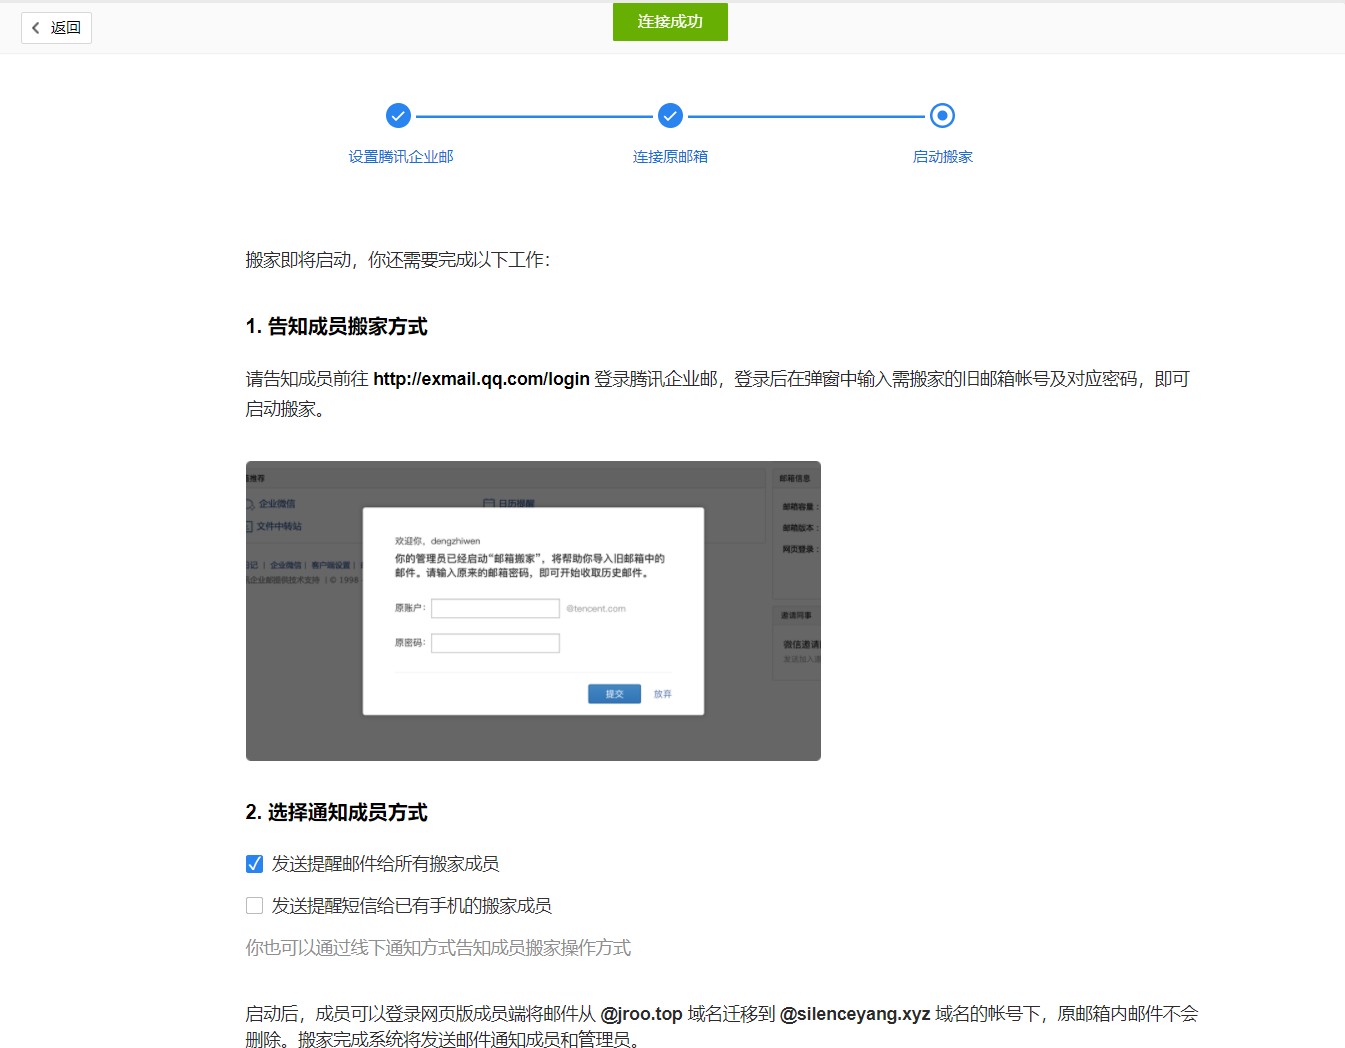Open the 启动搬家 step label
The height and width of the screenshot is (1048, 1345).
pyautogui.click(x=942, y=157)
